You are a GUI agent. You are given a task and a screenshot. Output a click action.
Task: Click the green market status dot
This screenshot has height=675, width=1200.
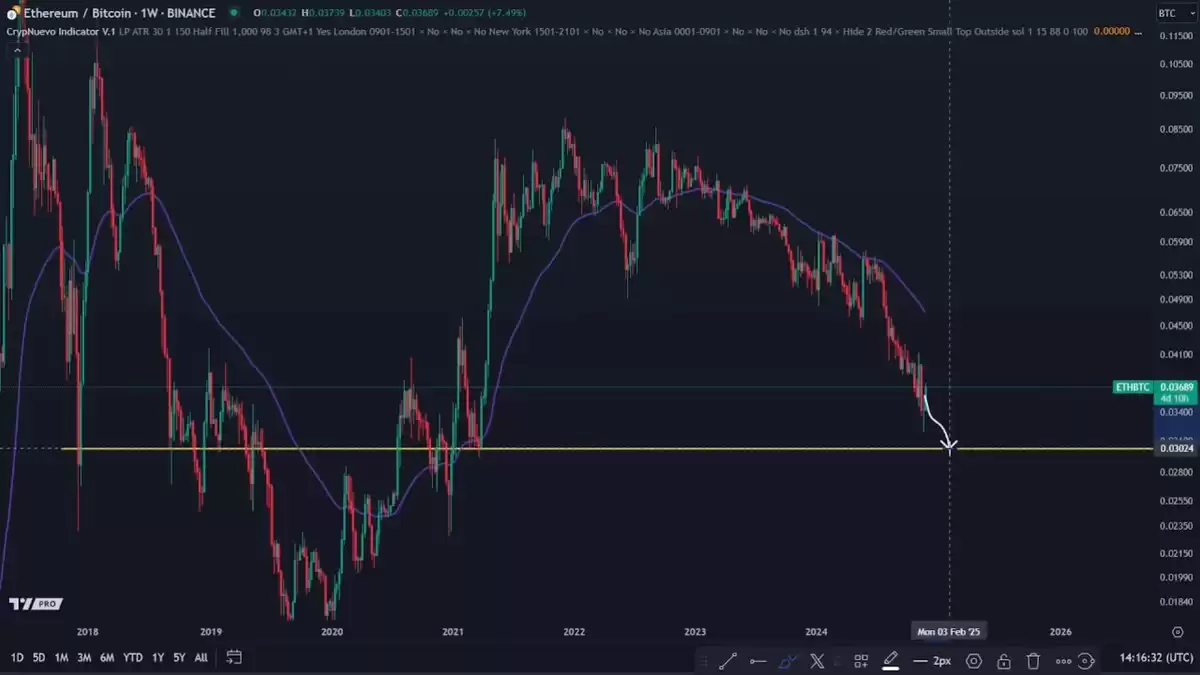234,13
